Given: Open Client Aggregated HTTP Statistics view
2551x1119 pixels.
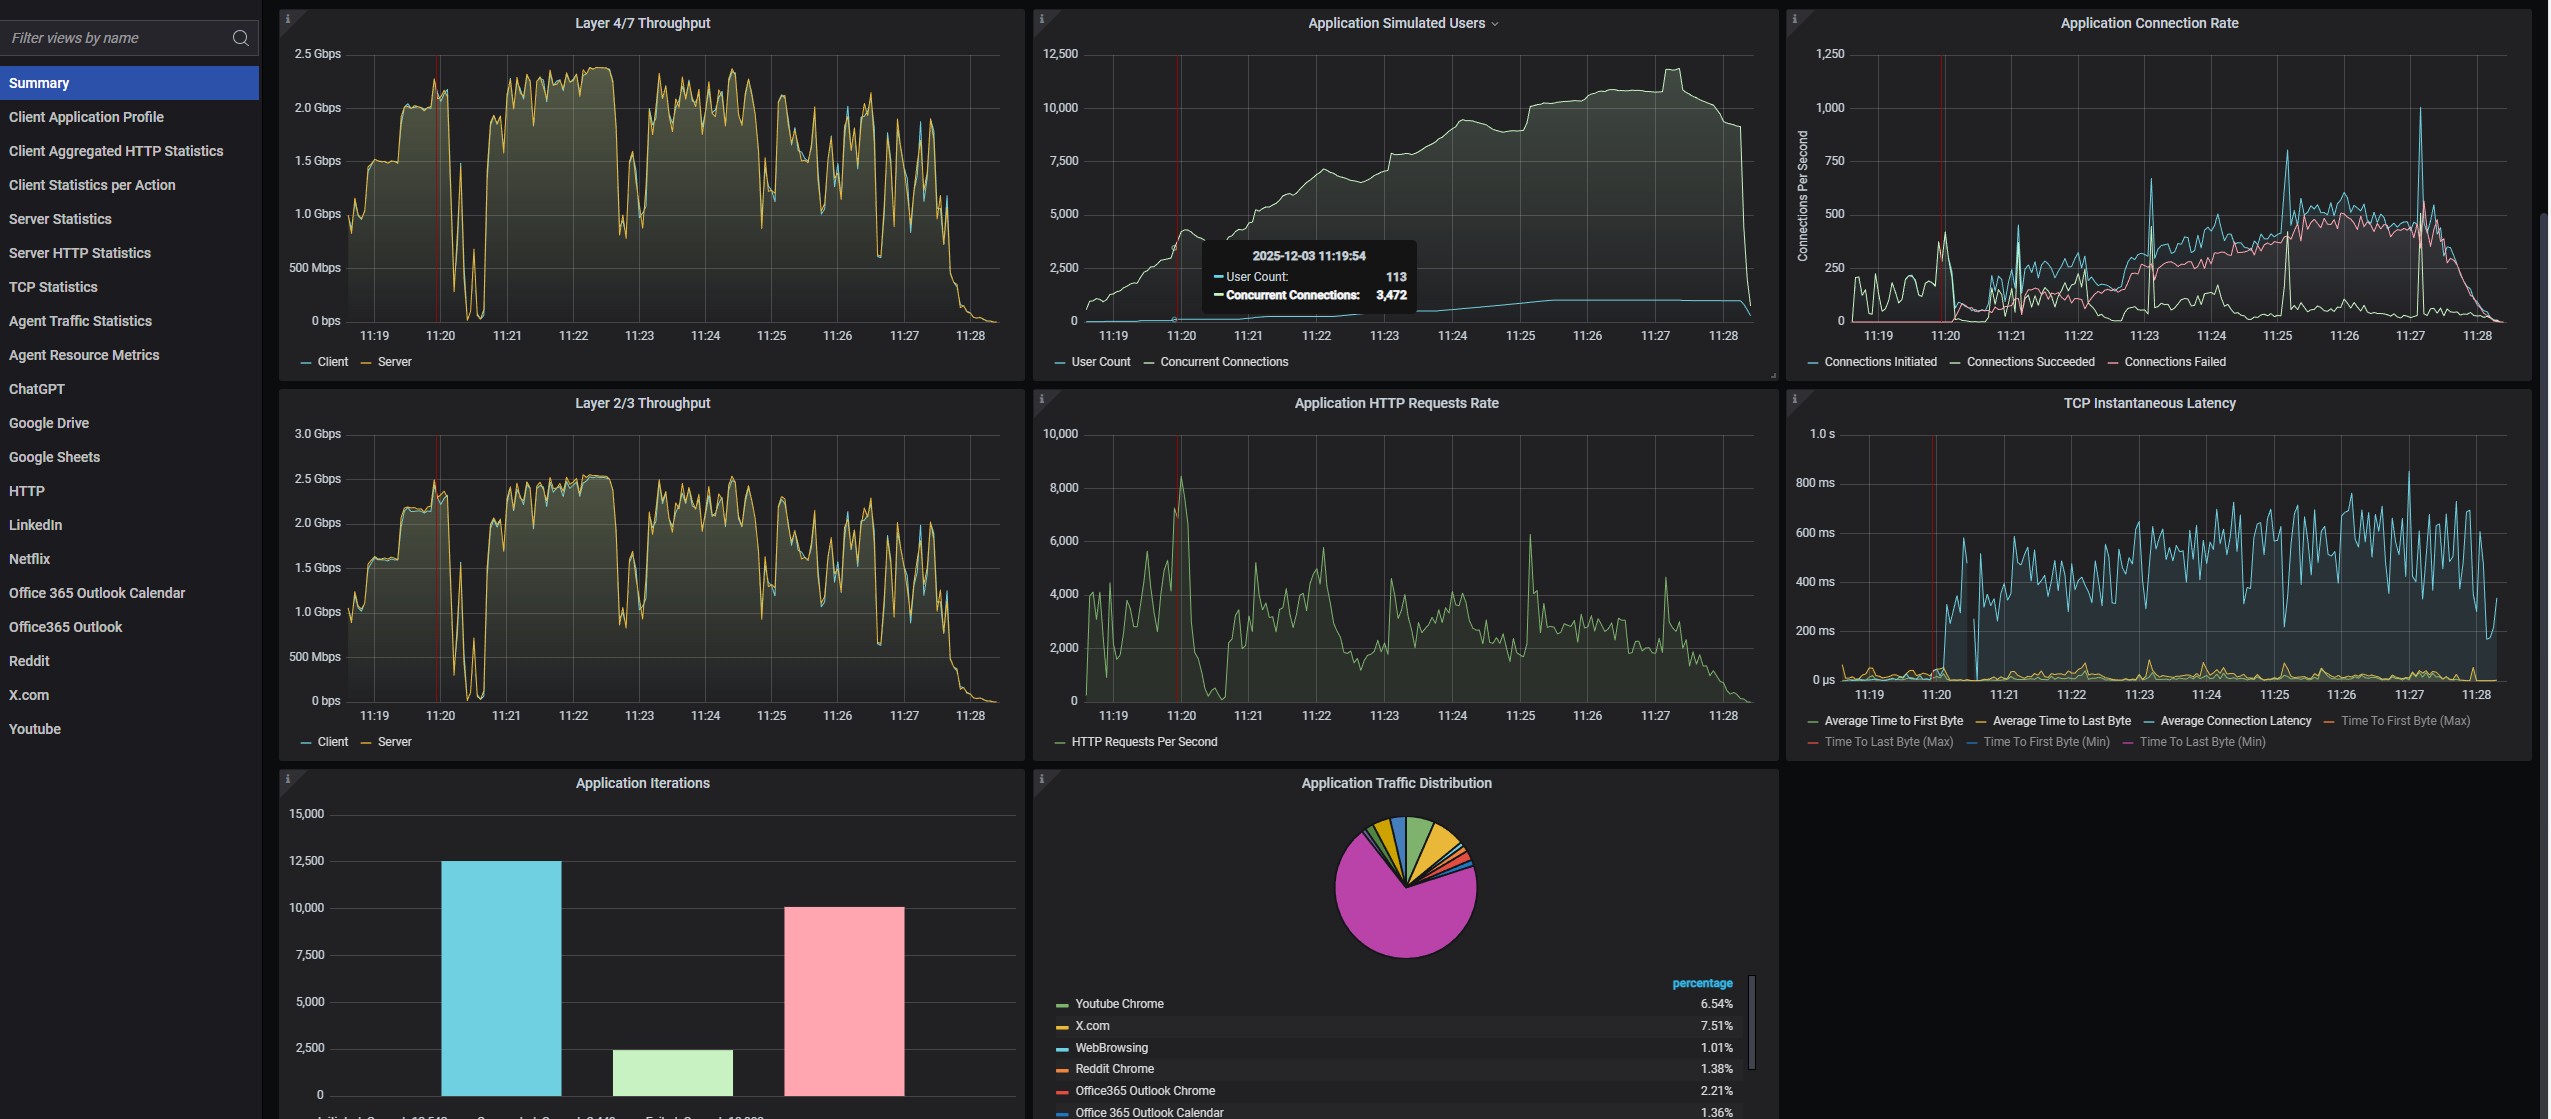Looking at the screenshot, I should pos(116,151).
